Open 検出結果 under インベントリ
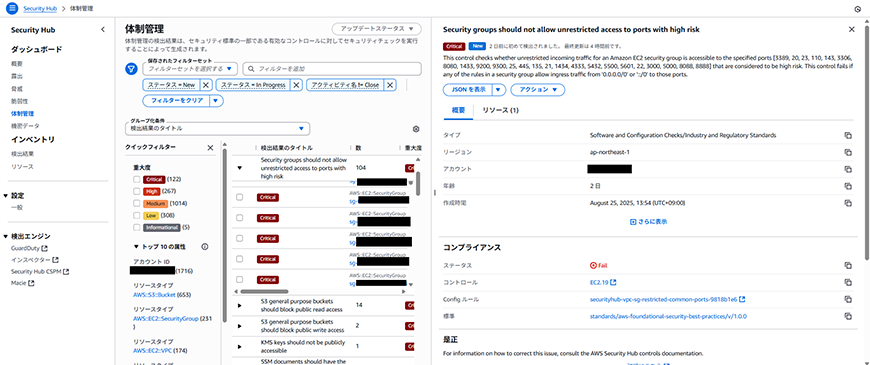This screenshot has width=870, height=365. click(22, 154)
